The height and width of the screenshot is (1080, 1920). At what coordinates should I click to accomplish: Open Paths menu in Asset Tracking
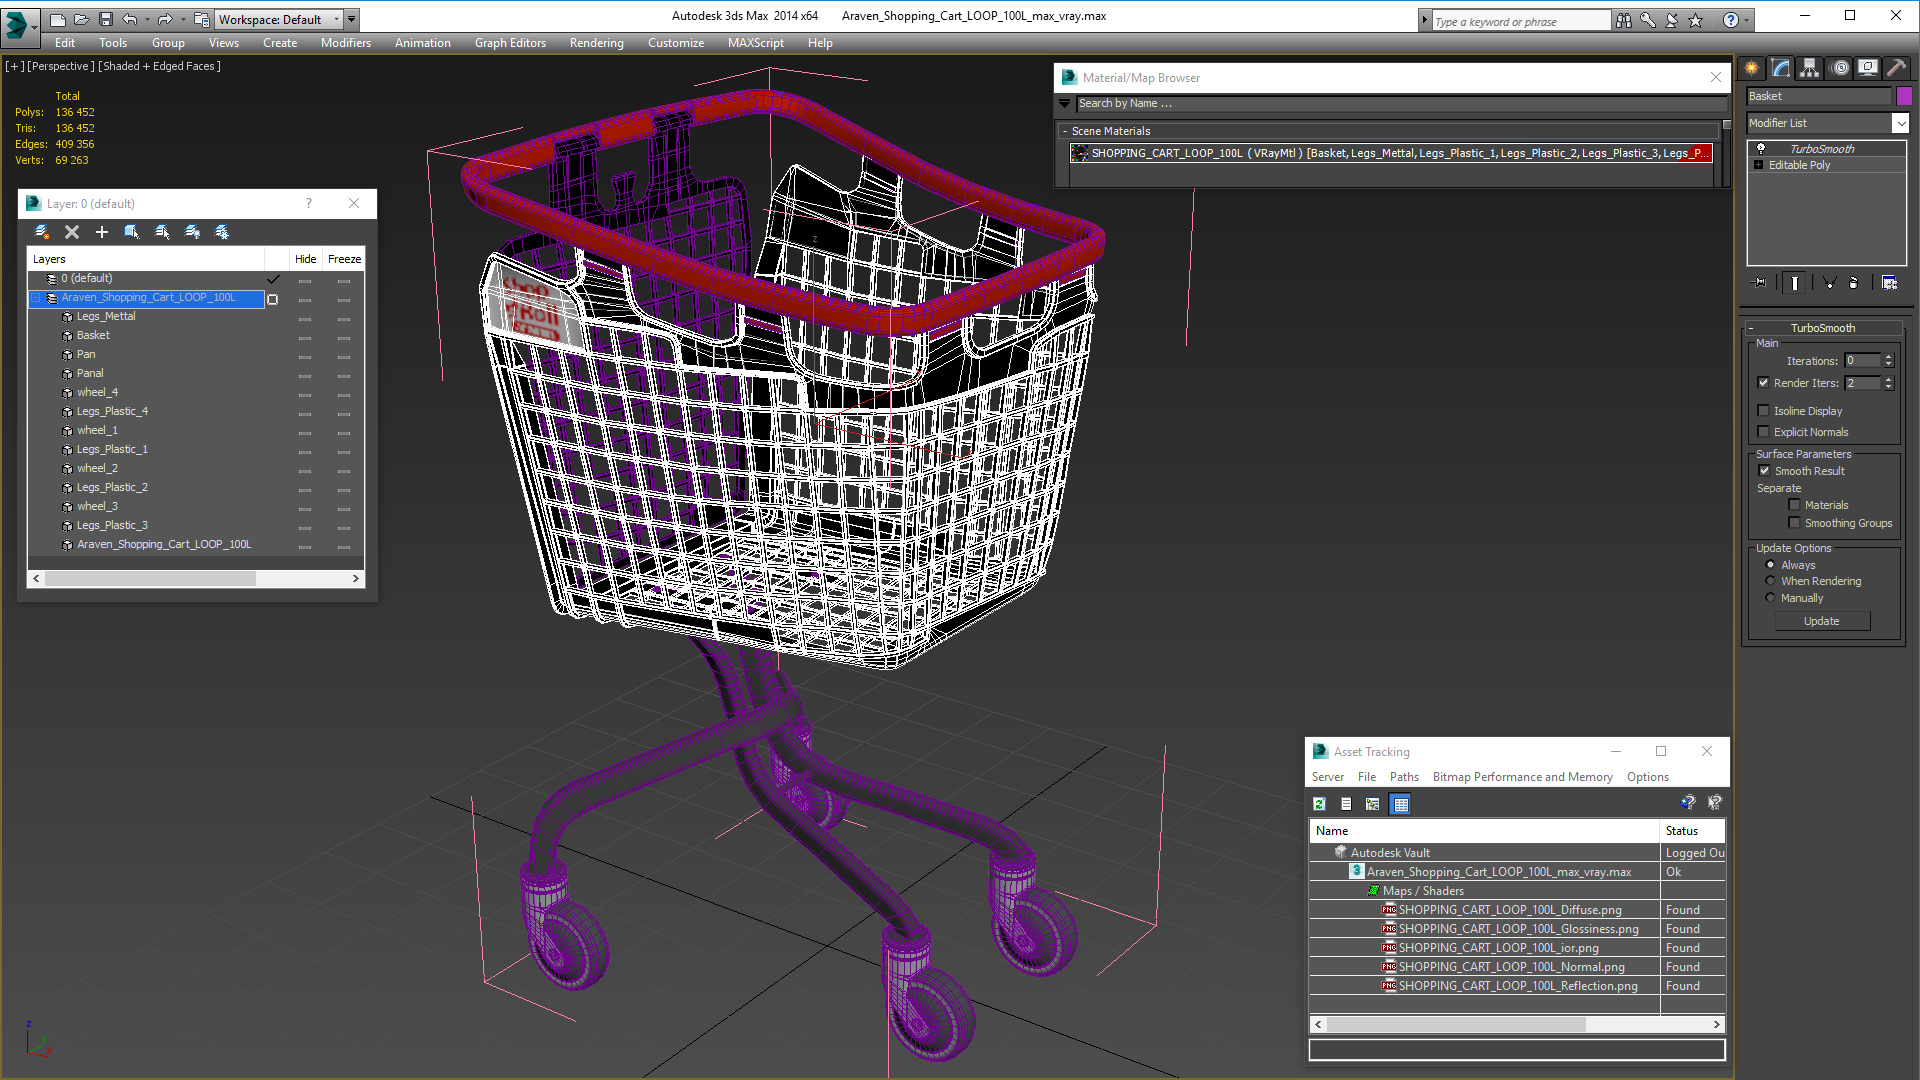1403,777
